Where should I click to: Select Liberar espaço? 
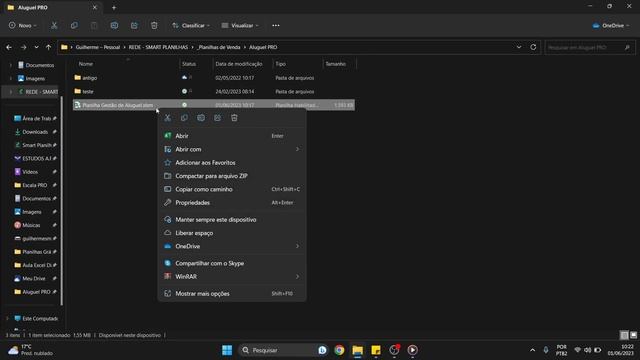(232, 233)
